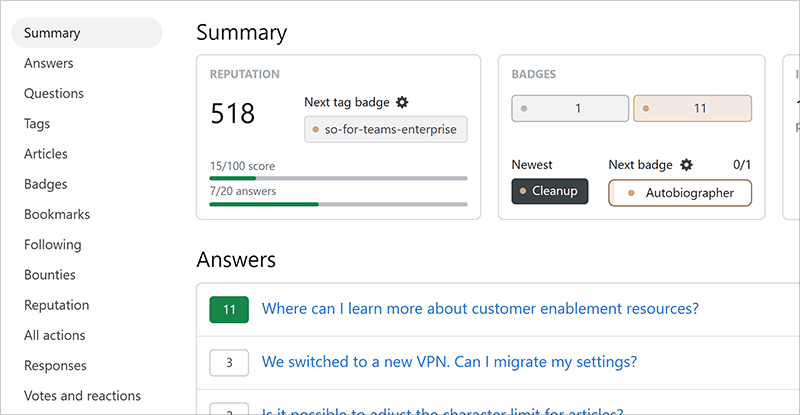Click the bronze badge count showing 11
This screenshot has height=415, width=800.
coord(692,108)
